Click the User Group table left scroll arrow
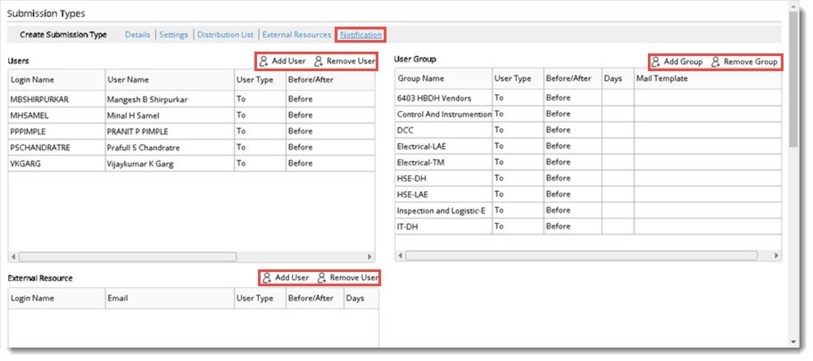The height and width of the screenshot is (361, 813). pos(400,256)
